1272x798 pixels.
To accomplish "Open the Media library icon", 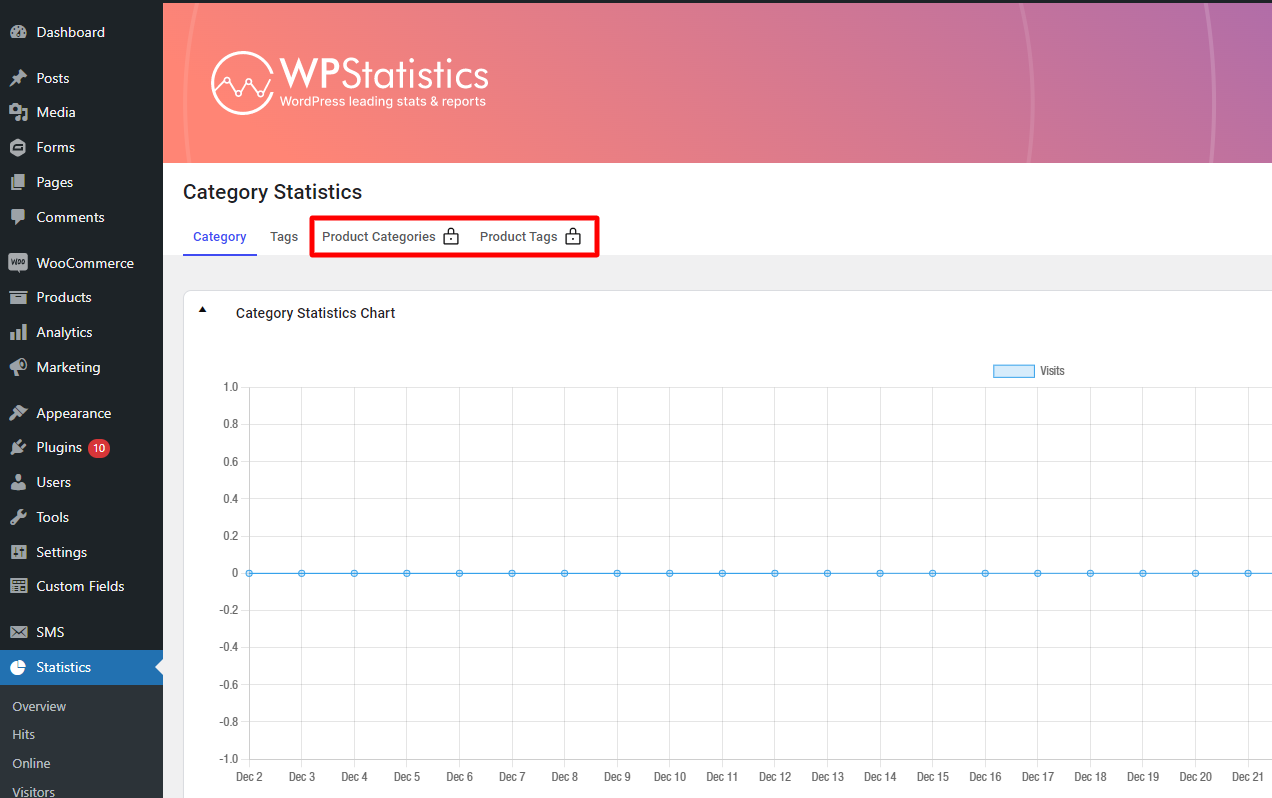I will (x=20, y=112).
